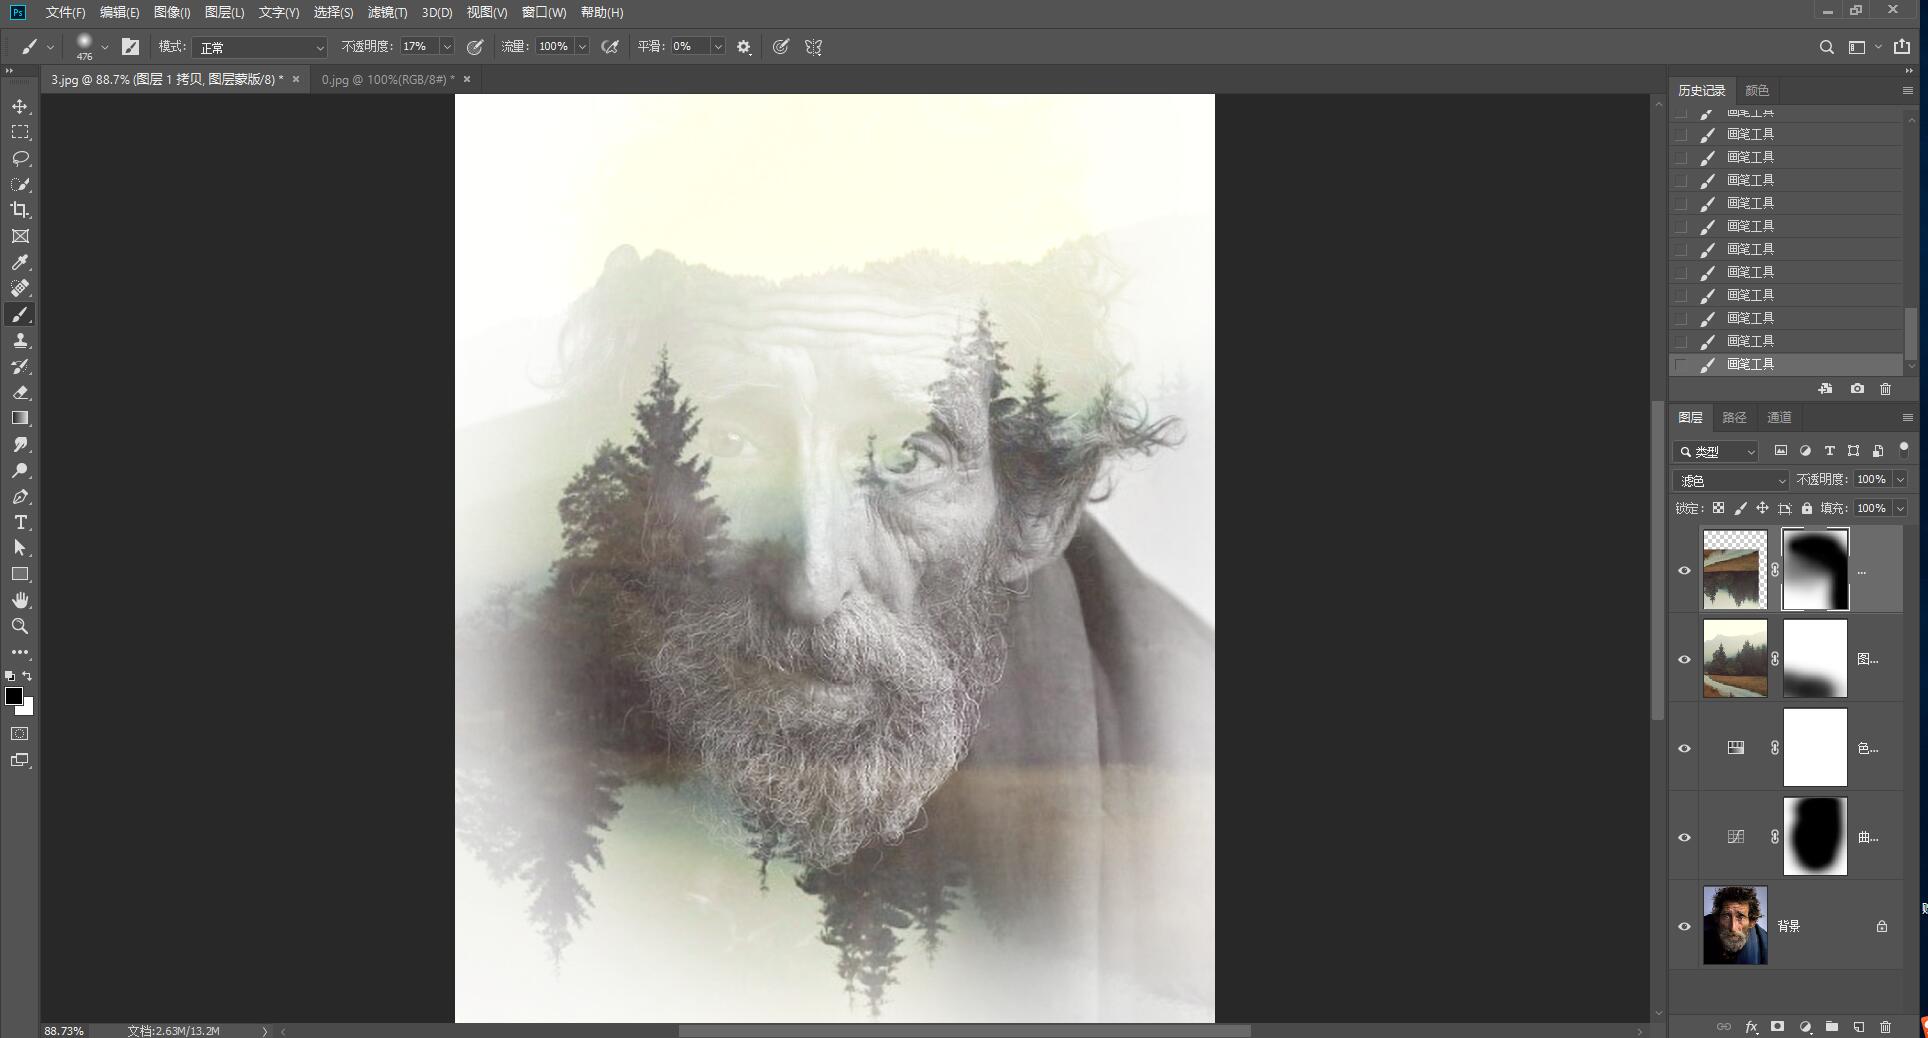Select the Rectangular Marquee tool
This screenshot has width=1928, height=1038.
point(20,132)
